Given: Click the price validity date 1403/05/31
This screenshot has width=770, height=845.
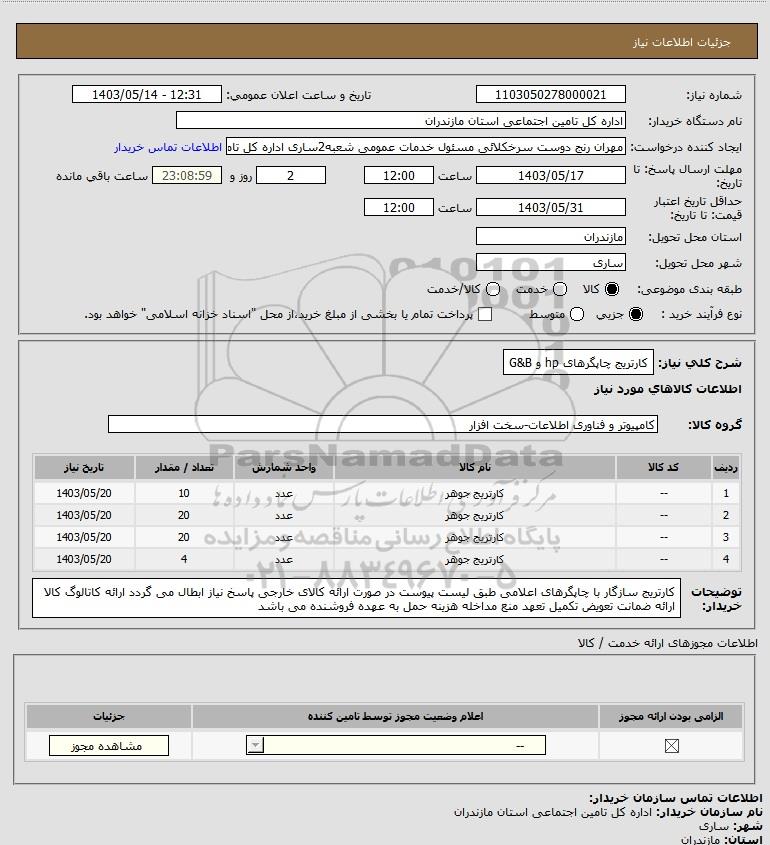Looking at the screenshot, I should (551, 208).
